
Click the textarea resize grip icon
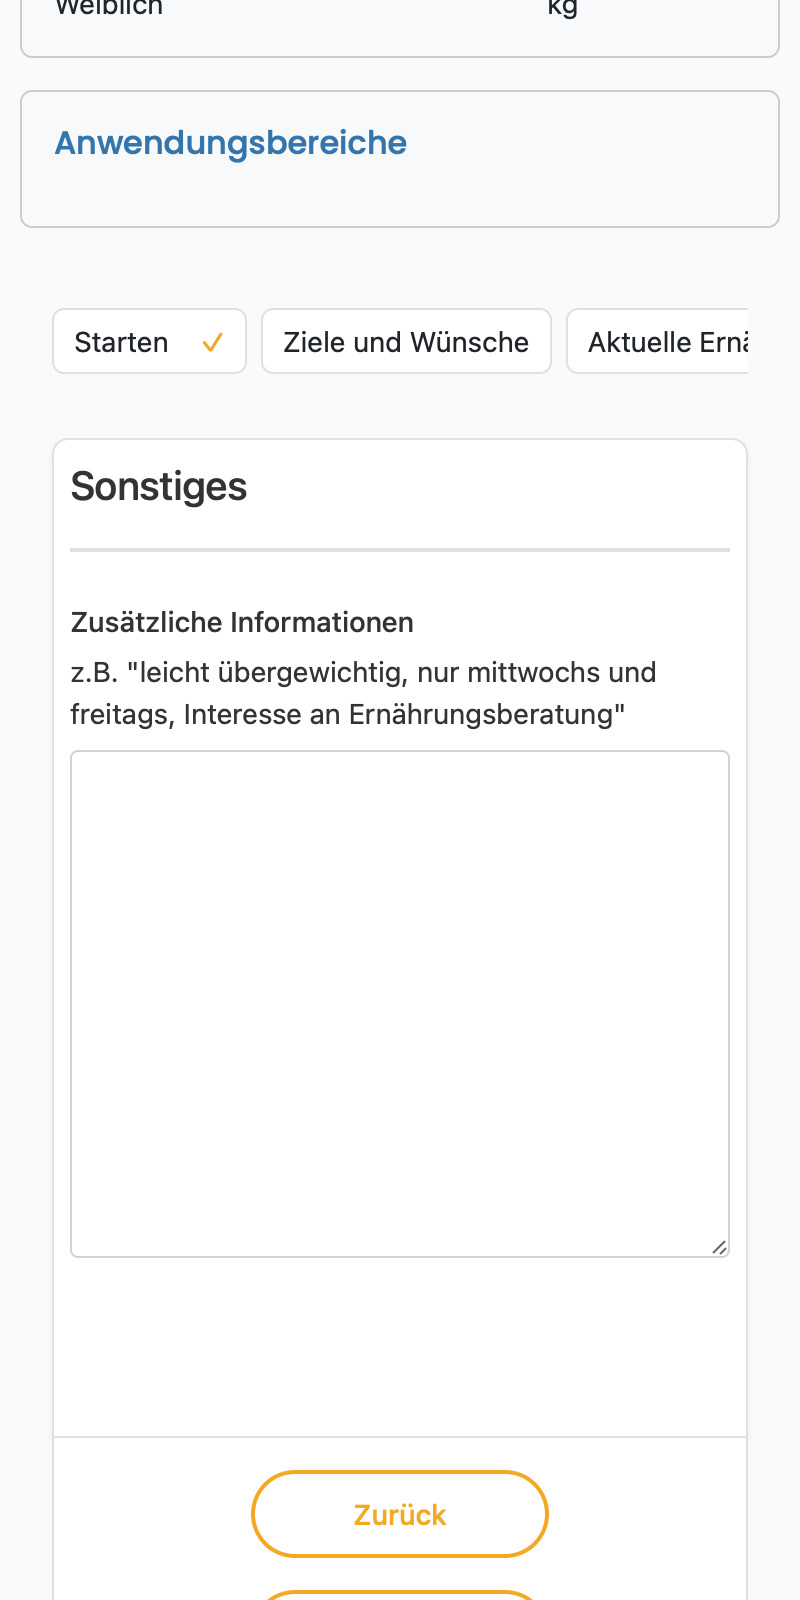click(719, 1246)
